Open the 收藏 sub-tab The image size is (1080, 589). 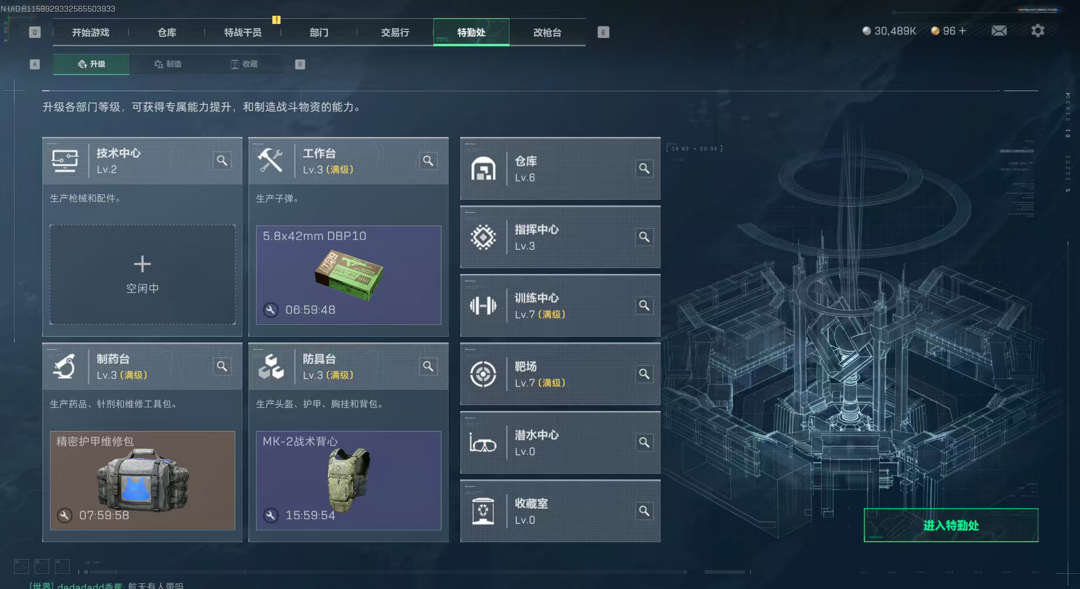244,64
